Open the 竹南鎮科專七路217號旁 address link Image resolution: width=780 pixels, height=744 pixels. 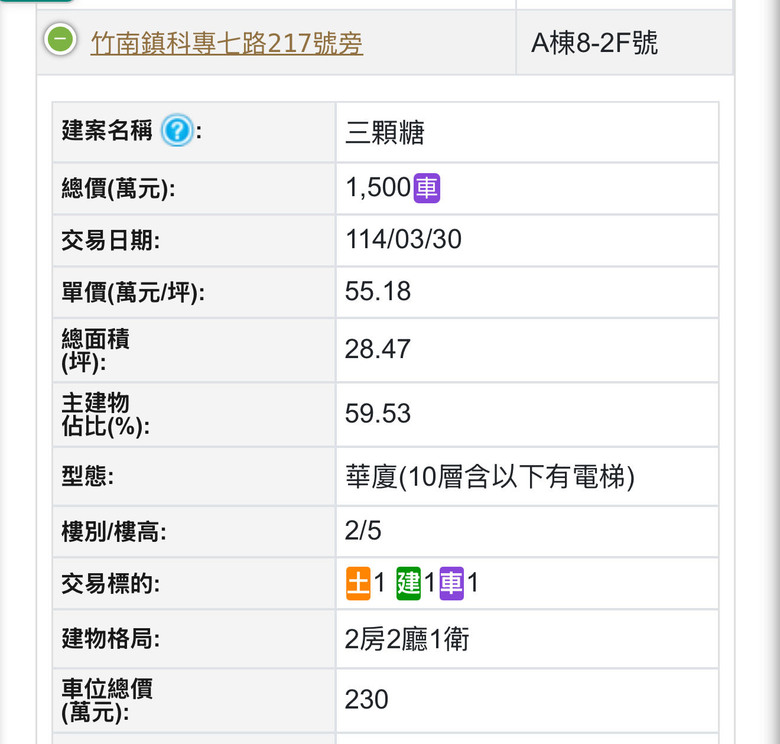point(226,43)
